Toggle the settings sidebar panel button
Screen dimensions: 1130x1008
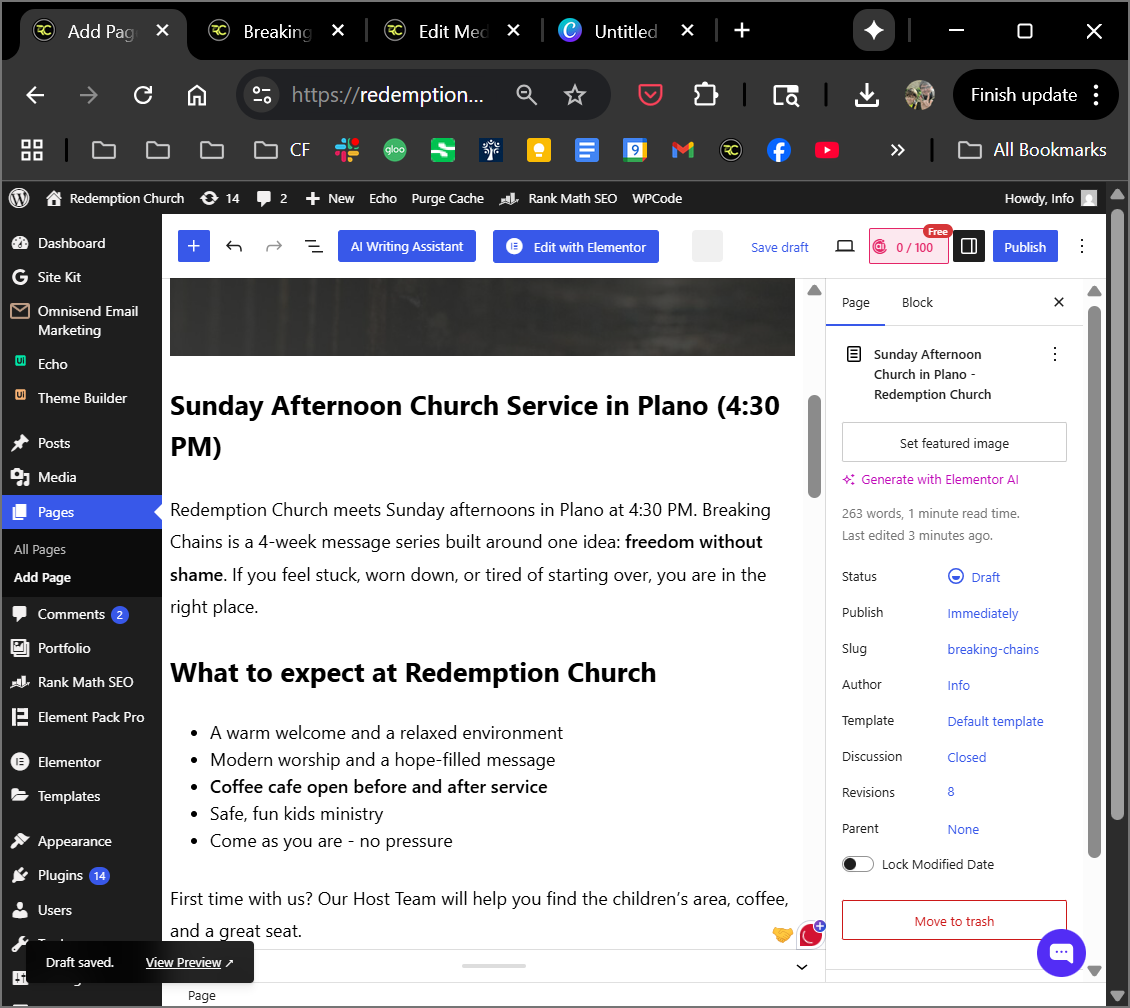[968, 247]
